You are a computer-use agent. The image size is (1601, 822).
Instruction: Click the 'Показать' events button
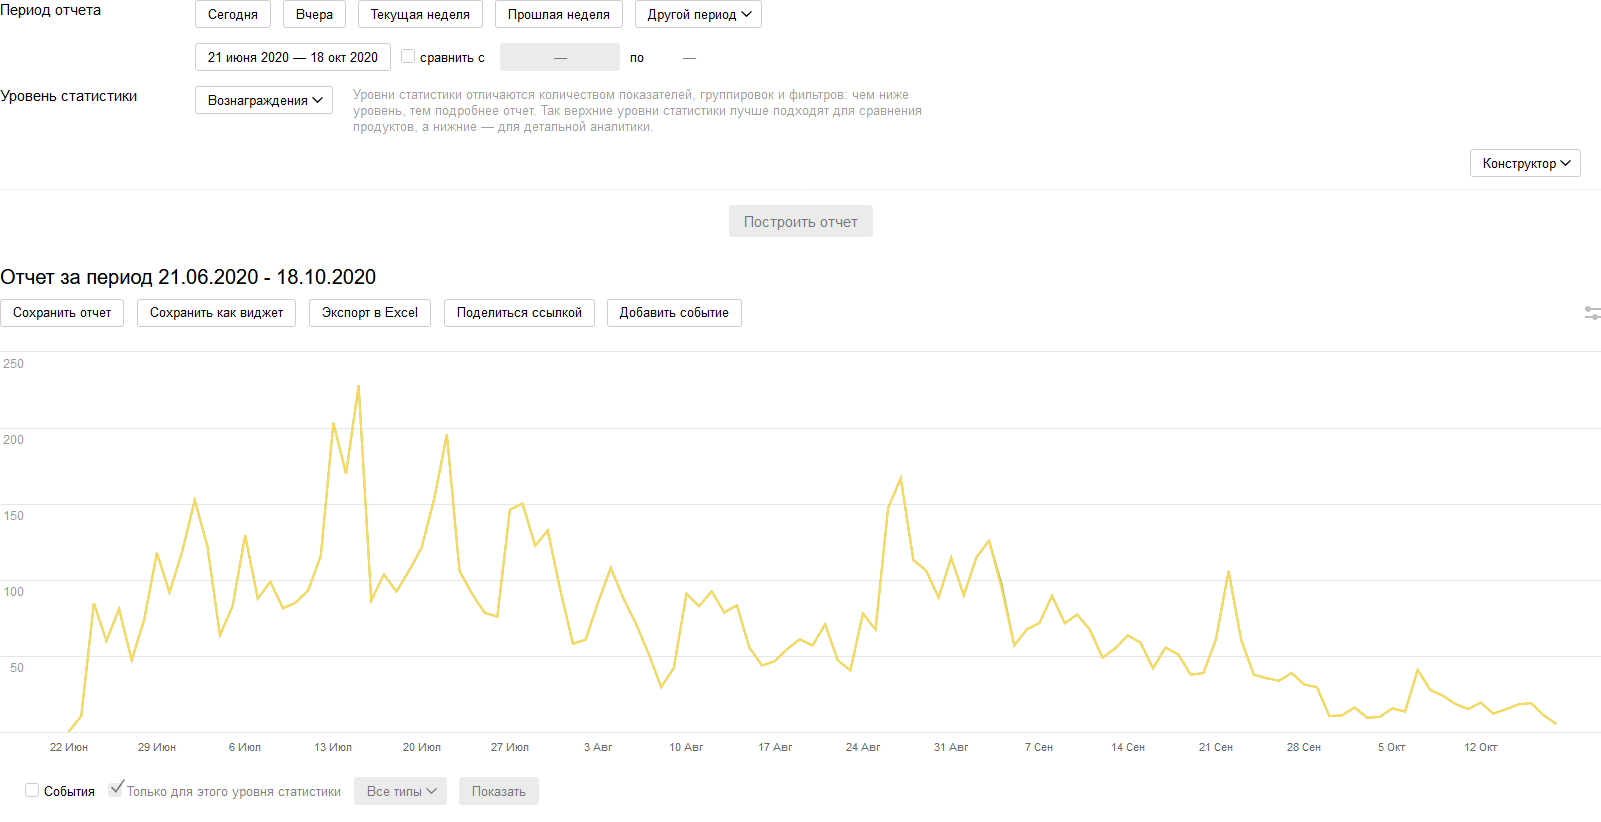point(498,791)
